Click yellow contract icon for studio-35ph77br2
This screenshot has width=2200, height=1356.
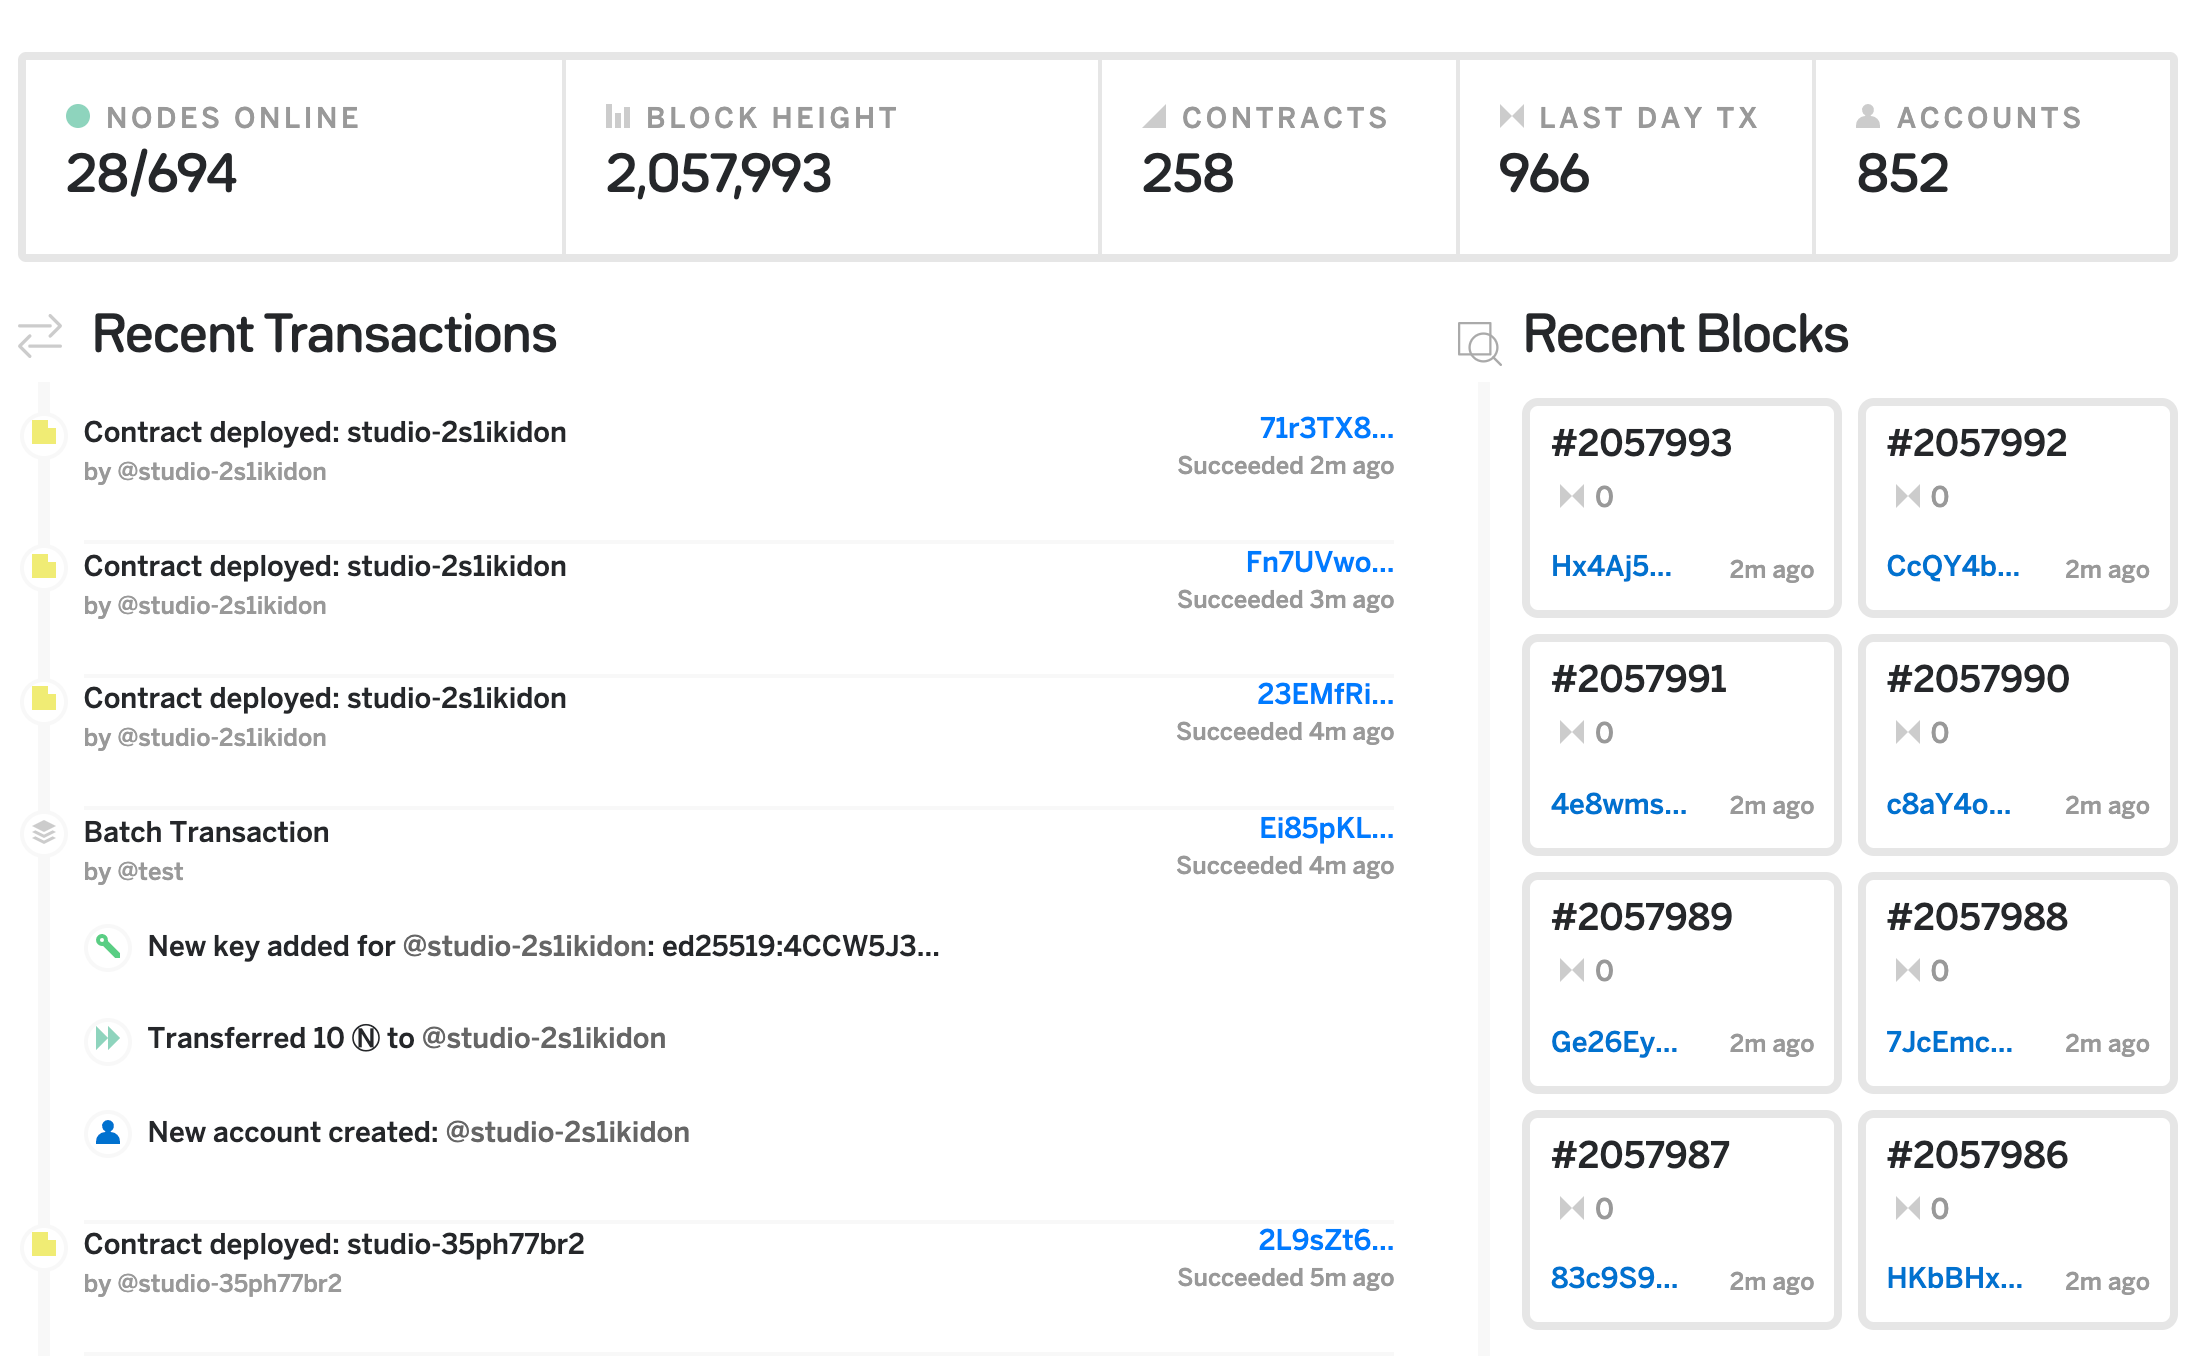pos(44,1244)
